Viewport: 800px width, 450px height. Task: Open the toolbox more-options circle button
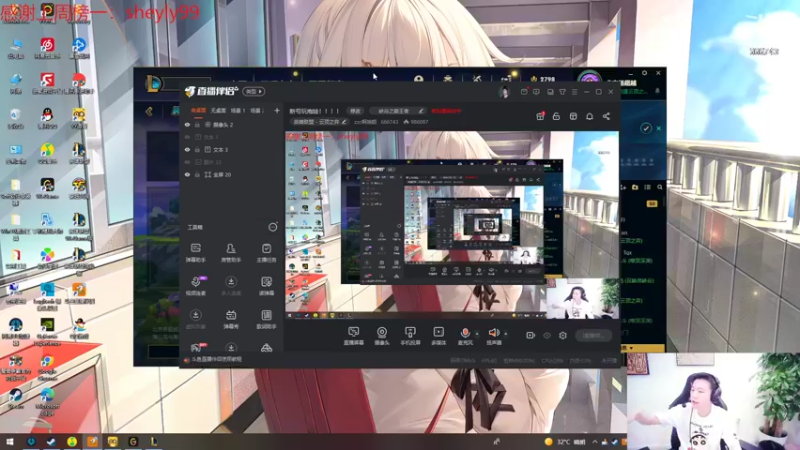273,227
